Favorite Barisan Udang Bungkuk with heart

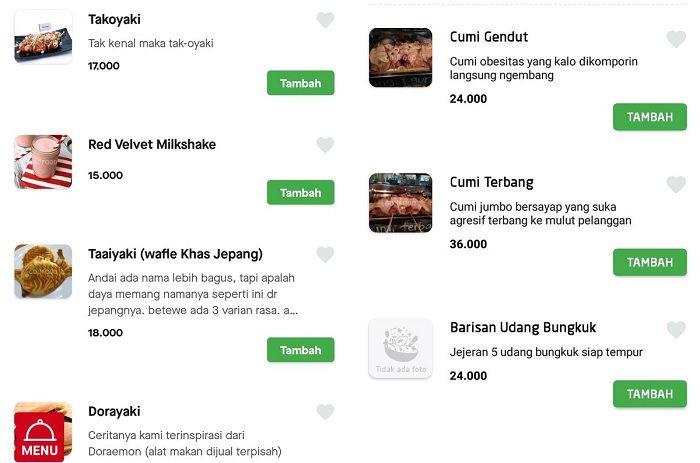(x=676, y=330)
